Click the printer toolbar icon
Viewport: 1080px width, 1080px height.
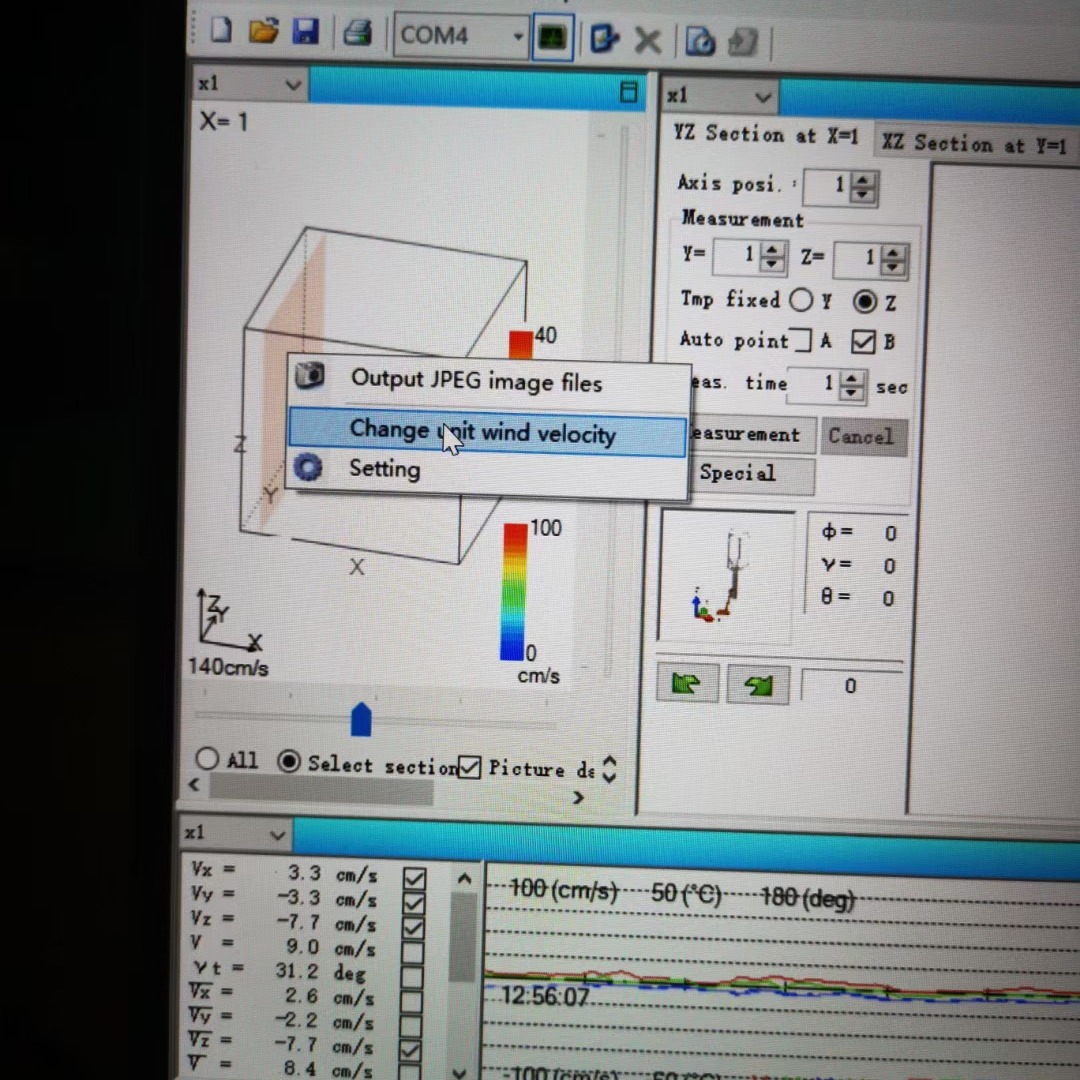coord(357,33)
